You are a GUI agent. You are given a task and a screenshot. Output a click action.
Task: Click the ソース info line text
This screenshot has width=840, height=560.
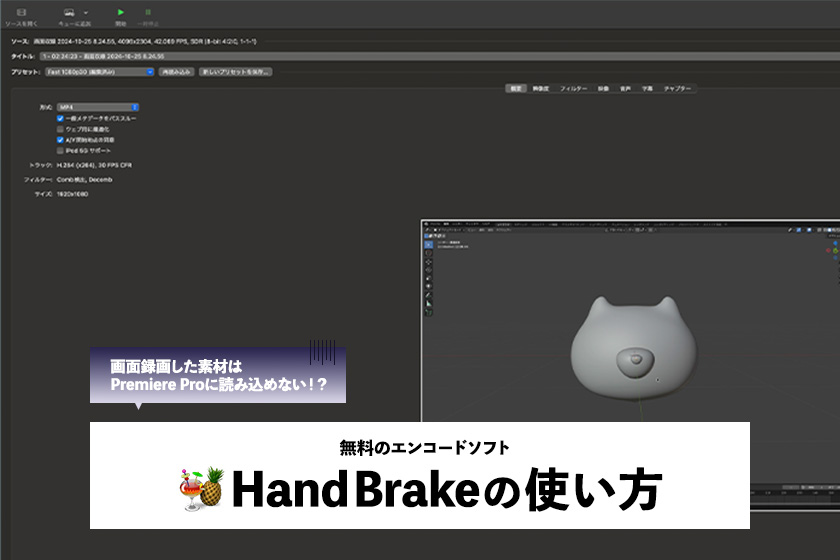pos(145,41)
